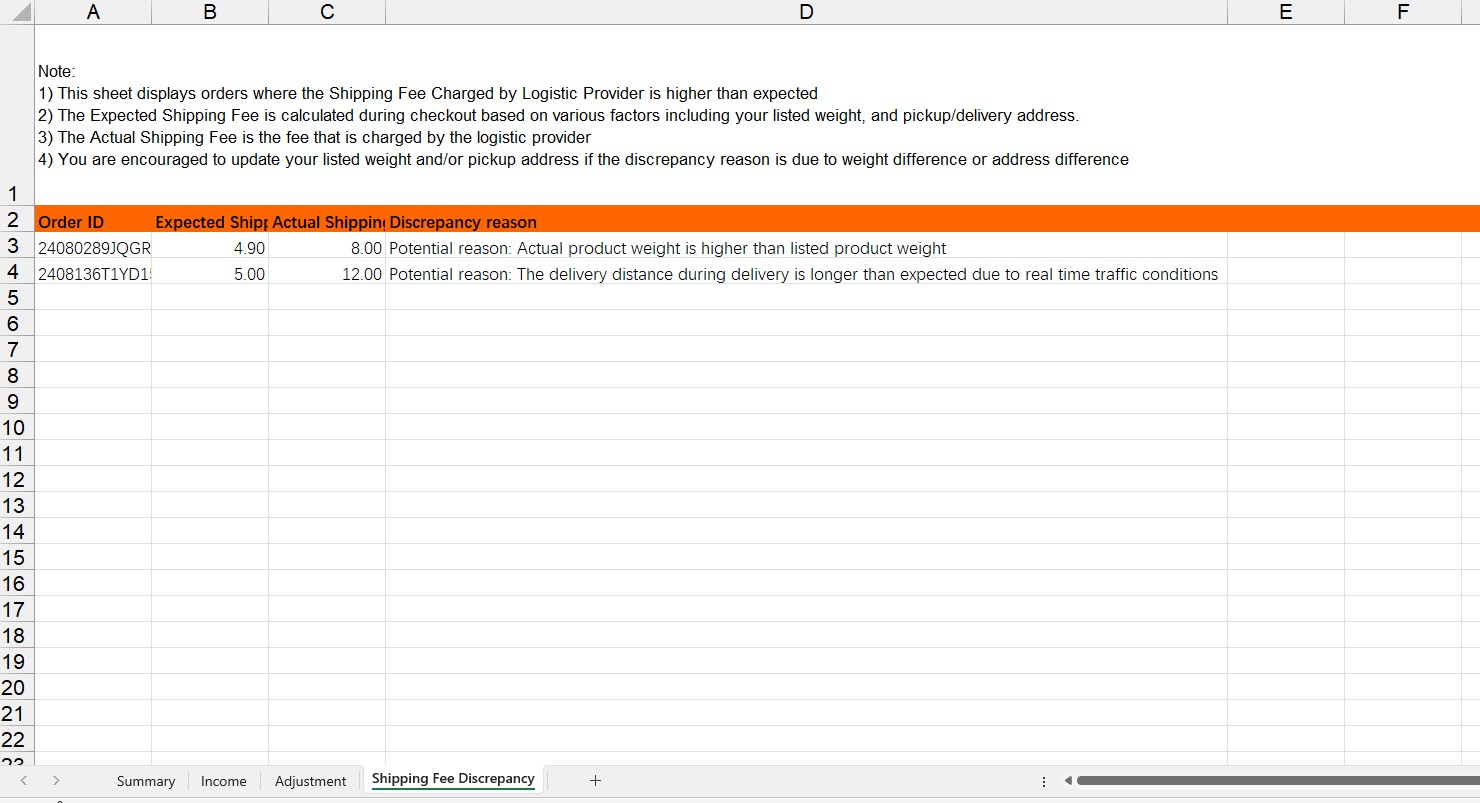
Task: Click the Discrepancy reason header cell
Action: 806,222
